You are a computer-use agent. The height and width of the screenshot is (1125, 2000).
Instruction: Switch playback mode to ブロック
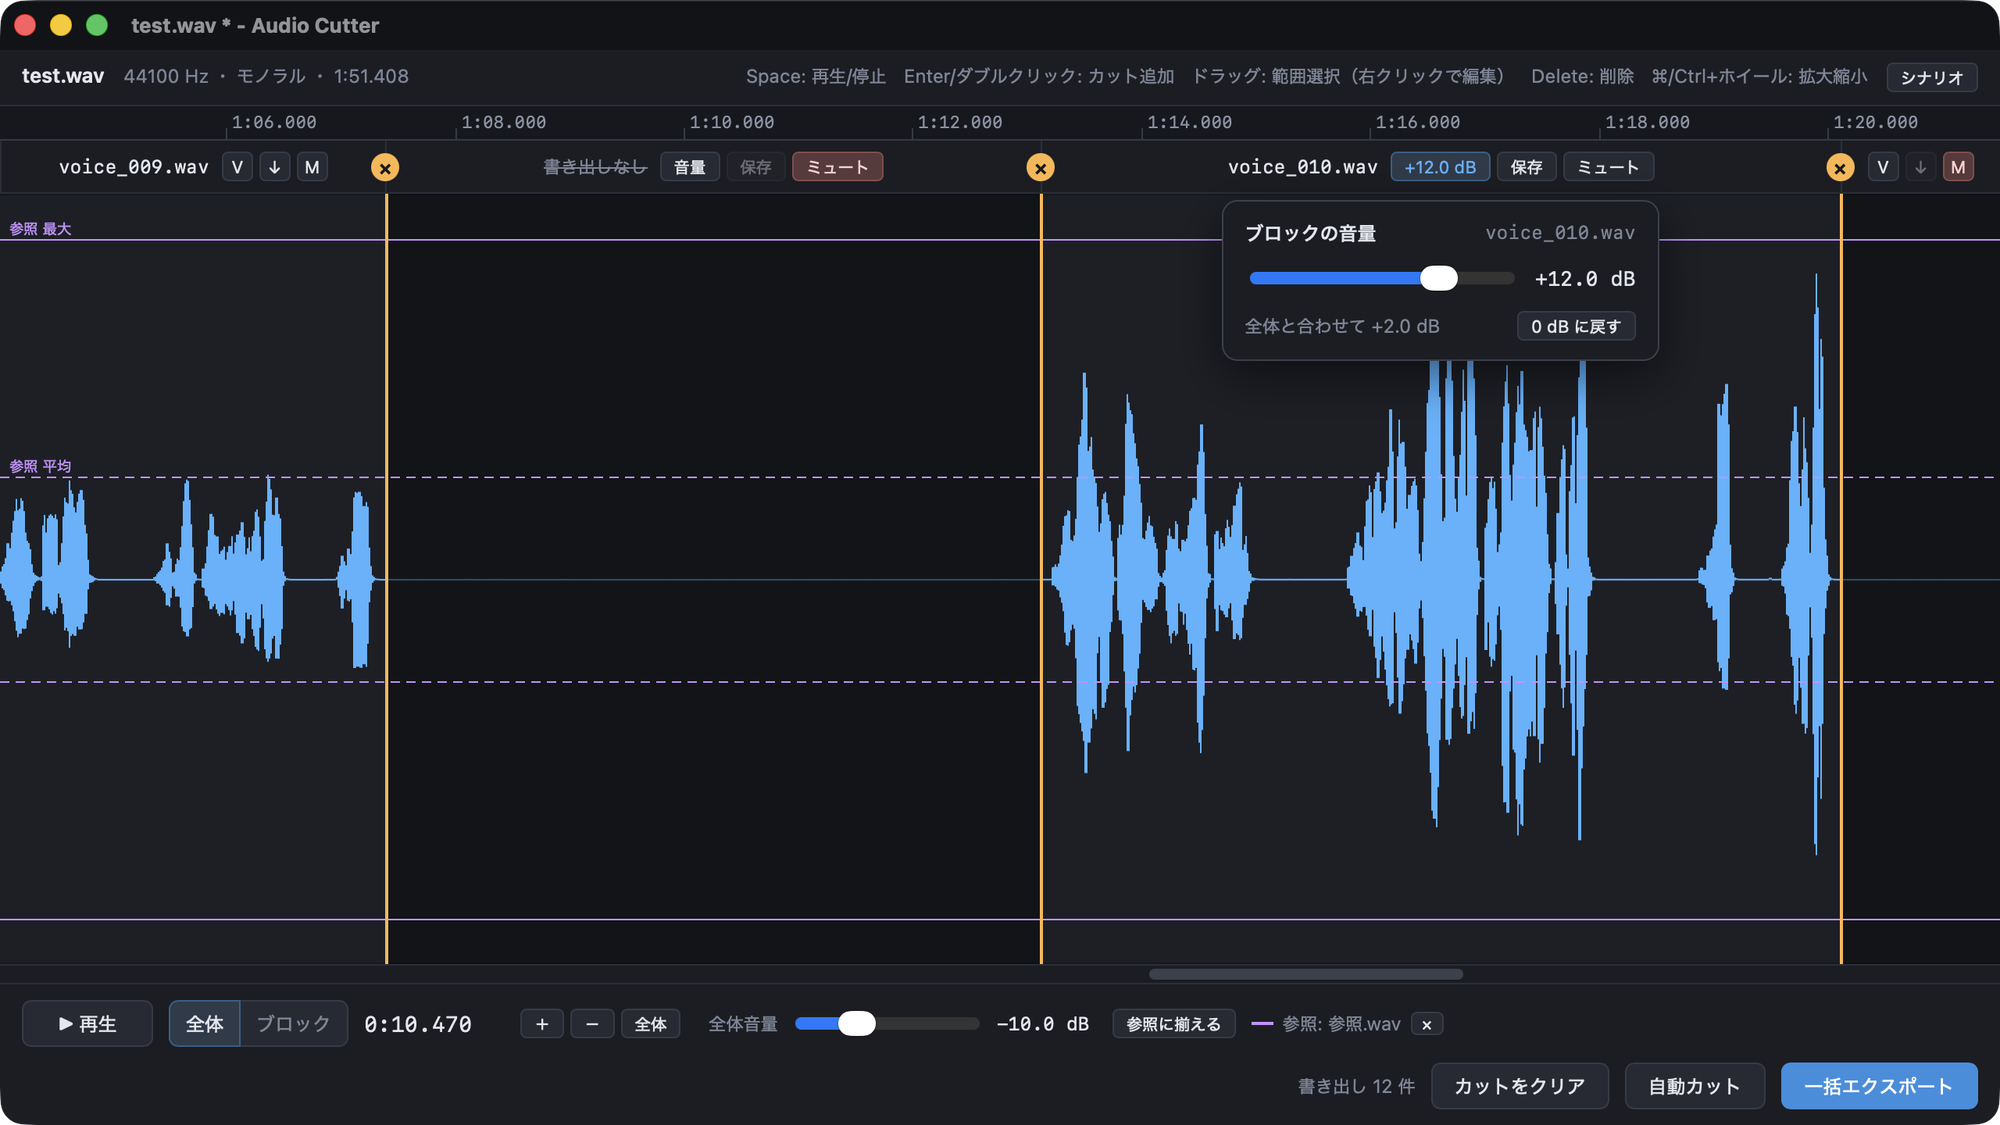coord(293,1023)
